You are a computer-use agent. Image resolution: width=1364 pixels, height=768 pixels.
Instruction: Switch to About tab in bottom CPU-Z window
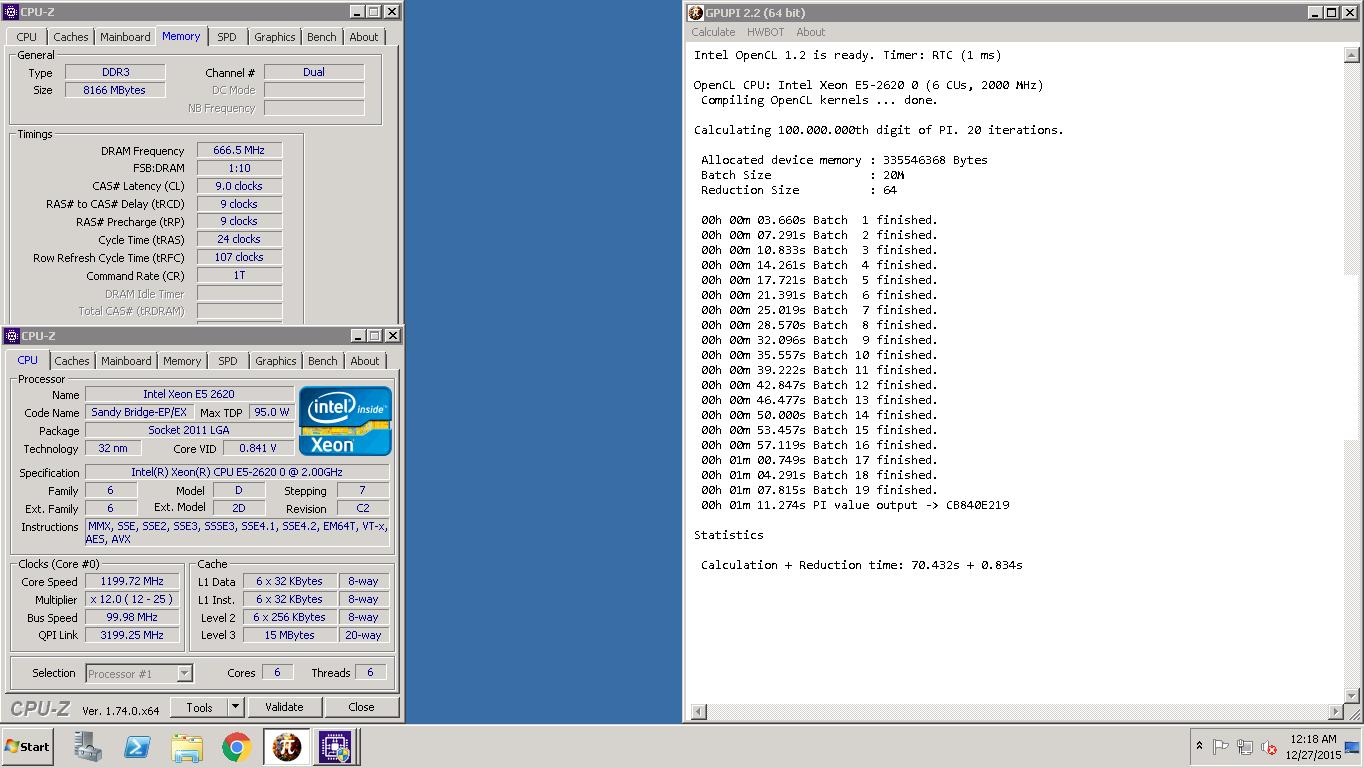point(365,361)
